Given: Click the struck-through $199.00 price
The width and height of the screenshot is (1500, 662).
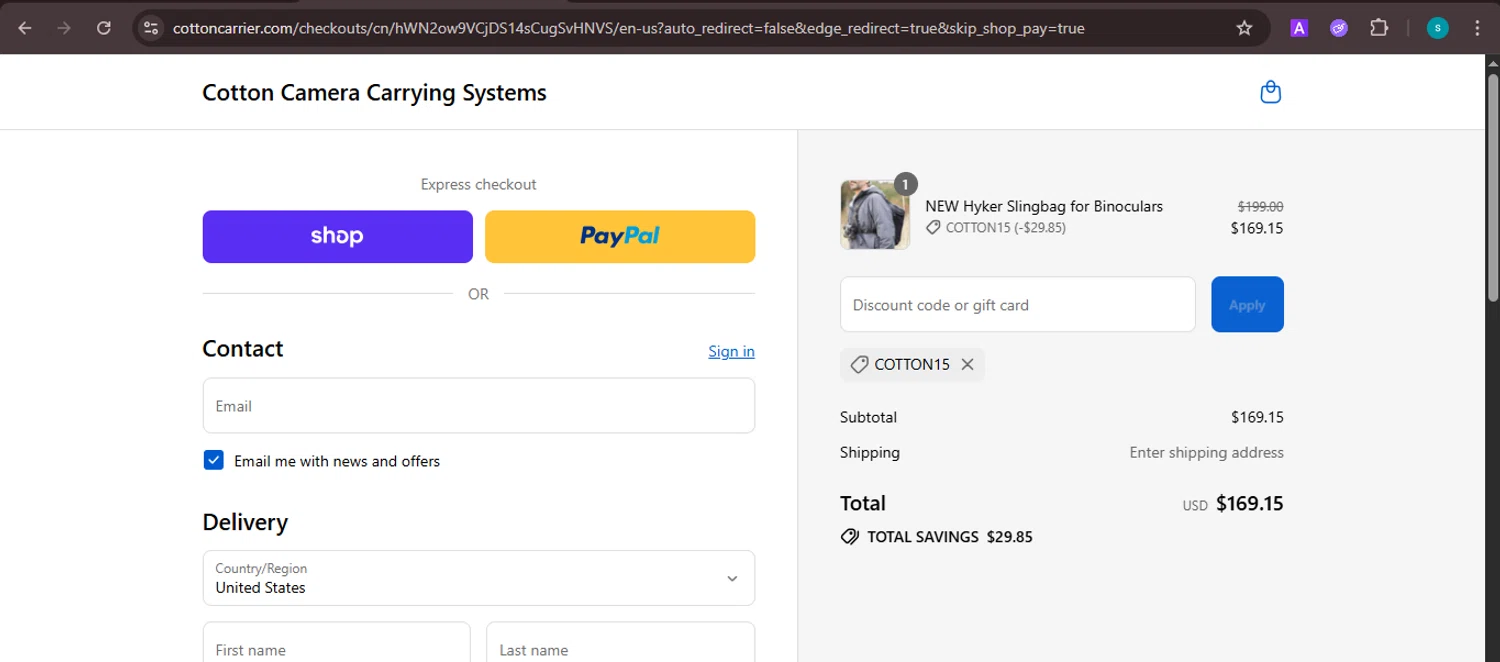Looking at the screenshot, I should (1260, 206).
